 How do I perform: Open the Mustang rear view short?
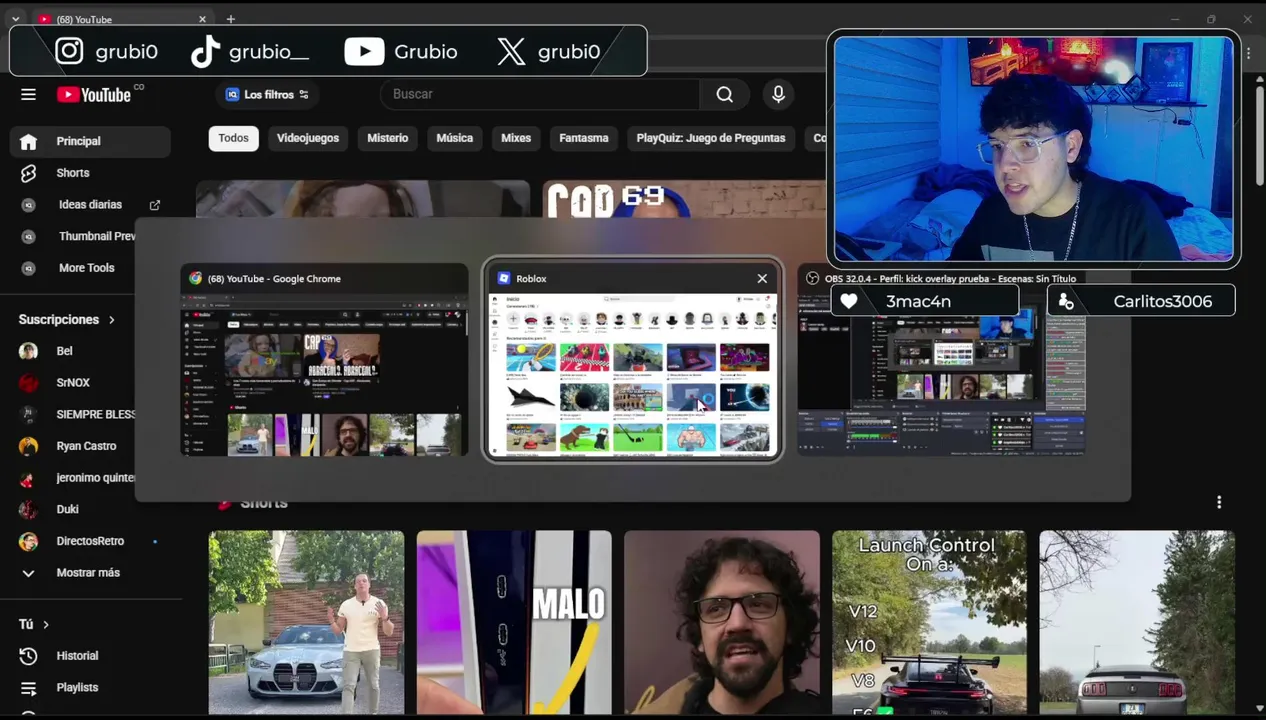[x=1137, y=623]
